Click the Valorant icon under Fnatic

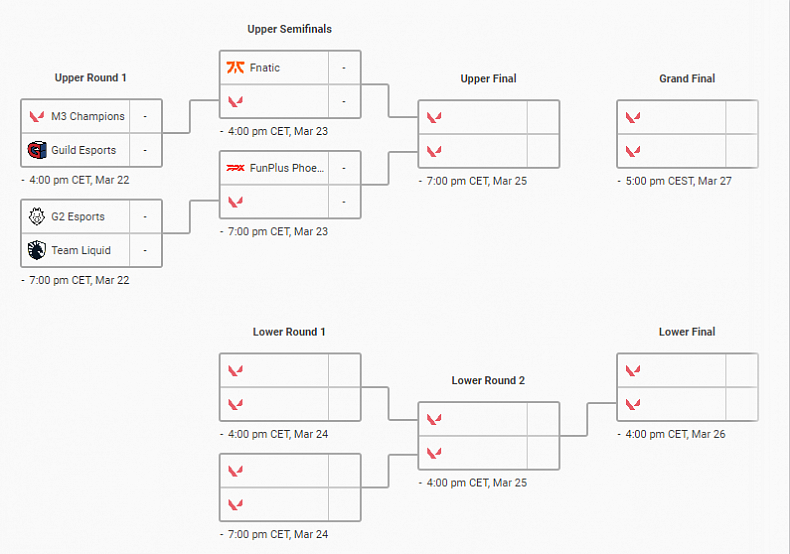tap(236, 101)
